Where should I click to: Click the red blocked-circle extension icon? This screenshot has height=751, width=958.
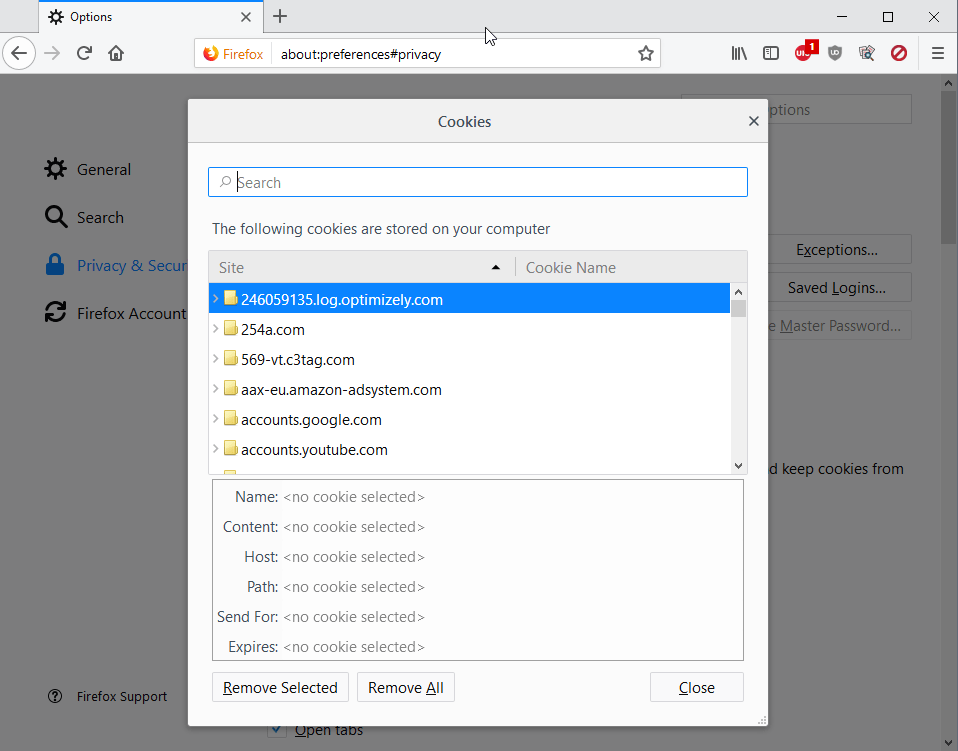899,54
